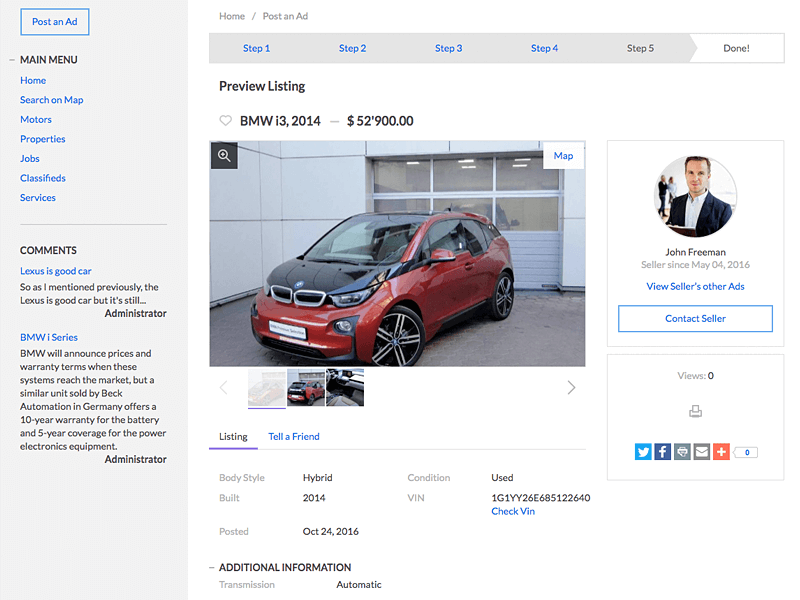Click the Contact Seller button
The image size is (800, 600).
pos(695,318)
